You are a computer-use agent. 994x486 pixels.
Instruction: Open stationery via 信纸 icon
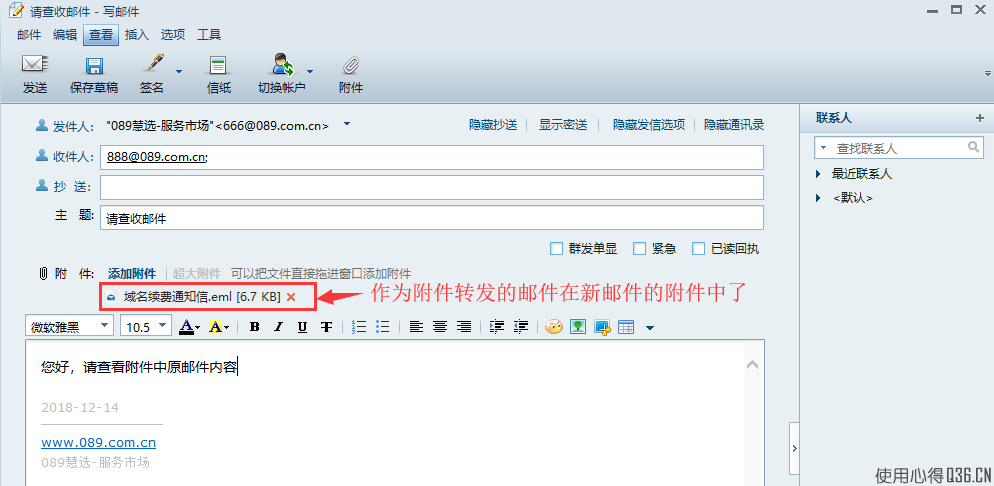[x=219, y=65]
